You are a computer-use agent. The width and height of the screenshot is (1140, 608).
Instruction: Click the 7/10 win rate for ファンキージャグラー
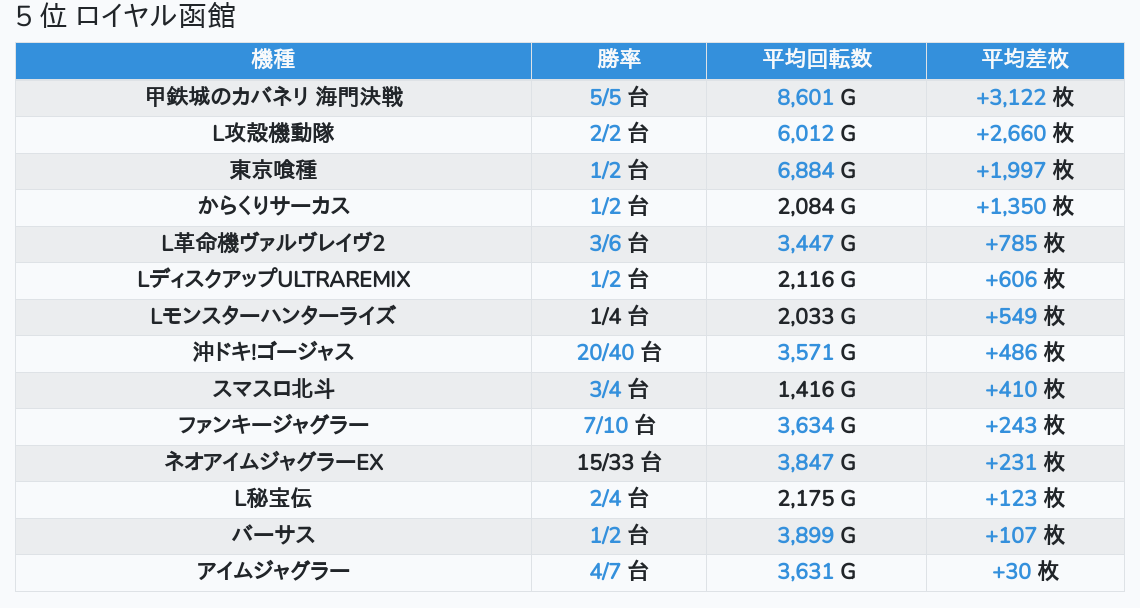coord(606,426)
